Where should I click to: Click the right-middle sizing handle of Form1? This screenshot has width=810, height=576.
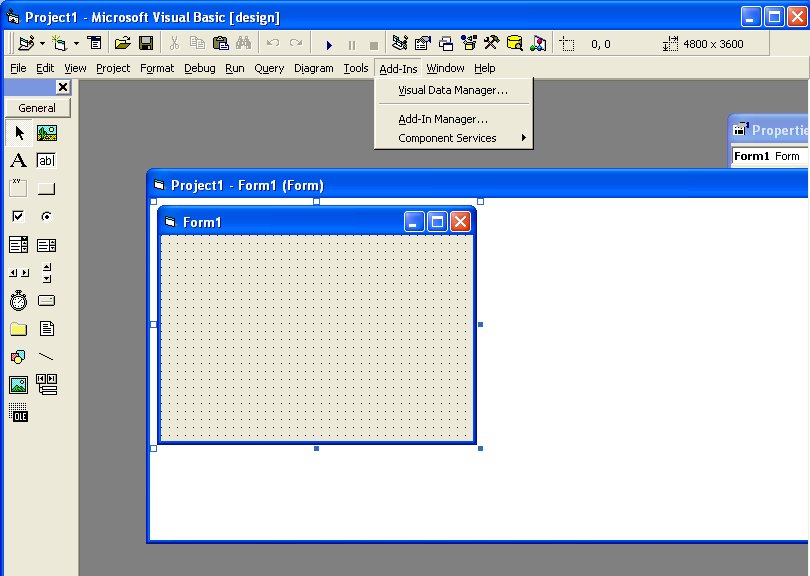[480, 324]
